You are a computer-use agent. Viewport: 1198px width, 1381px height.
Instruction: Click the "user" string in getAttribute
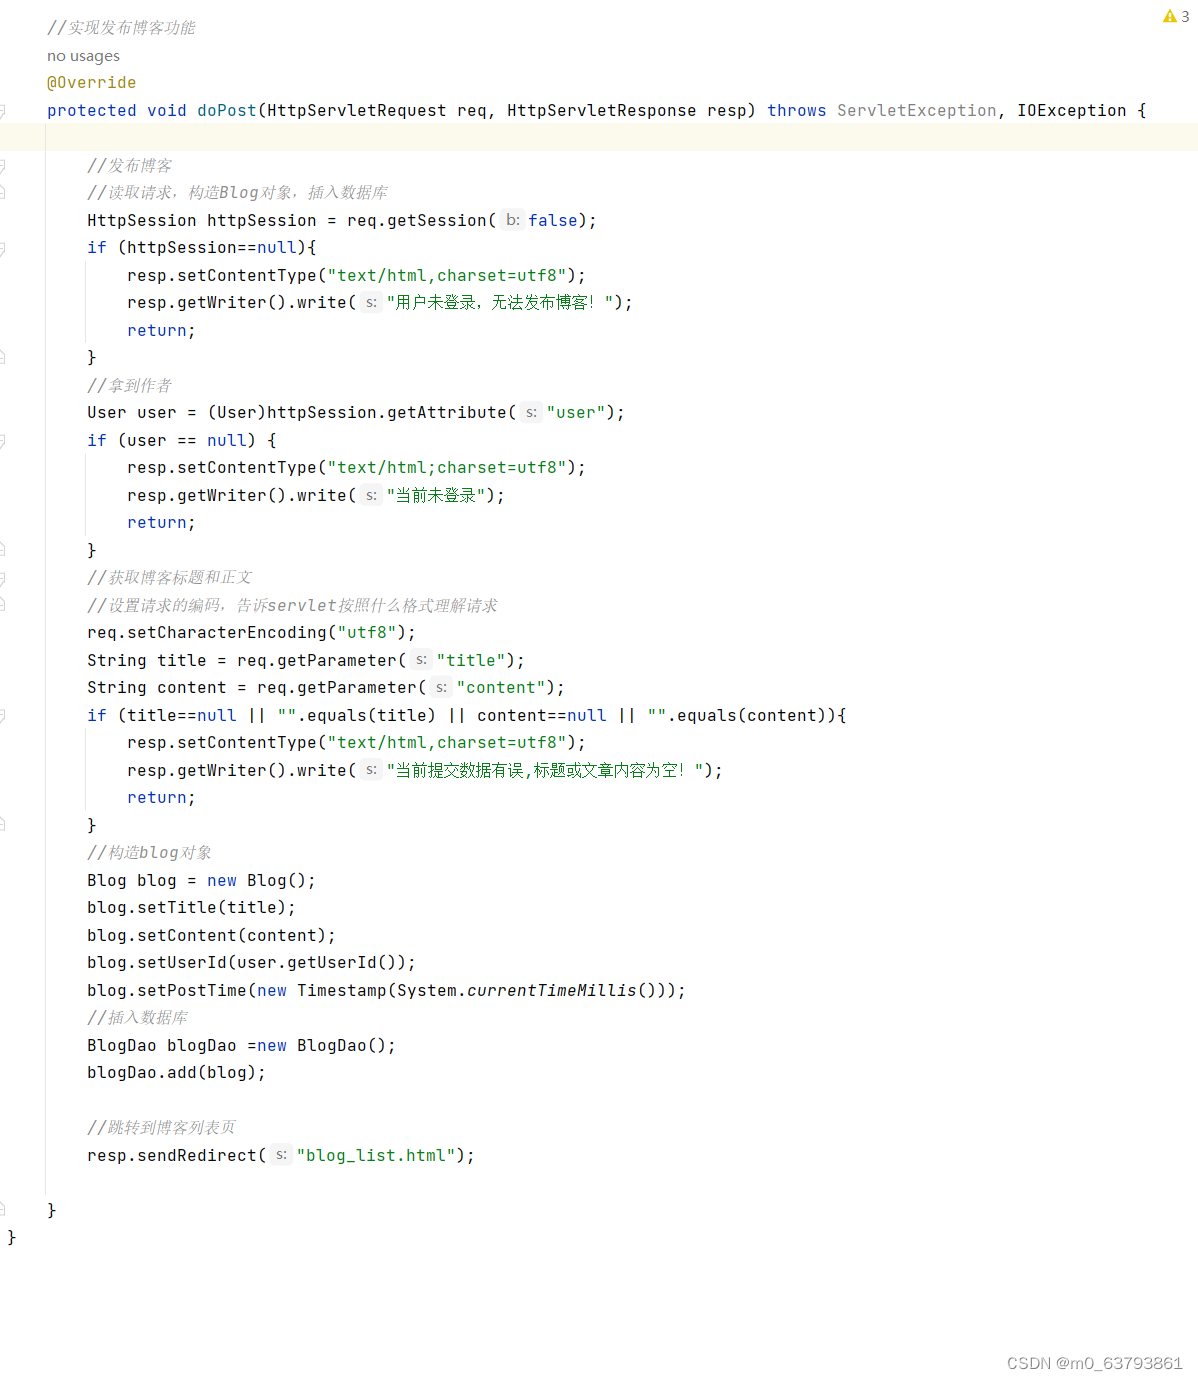576,413
